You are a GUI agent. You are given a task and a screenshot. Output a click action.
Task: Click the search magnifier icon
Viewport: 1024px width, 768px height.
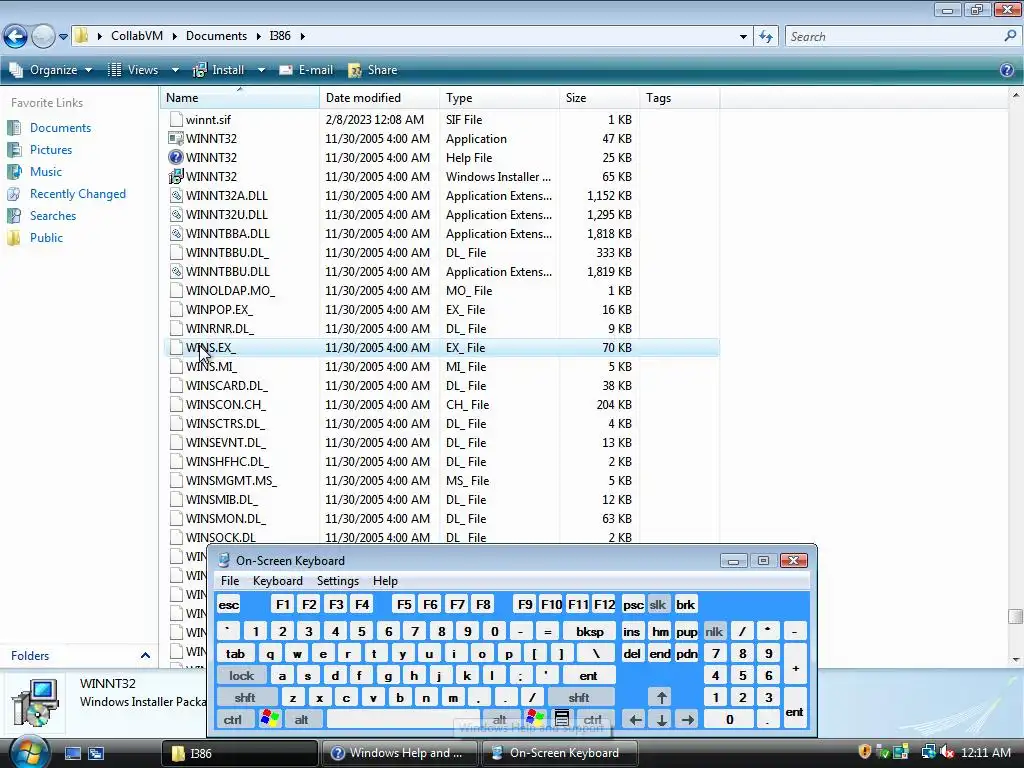(1010, 36)
